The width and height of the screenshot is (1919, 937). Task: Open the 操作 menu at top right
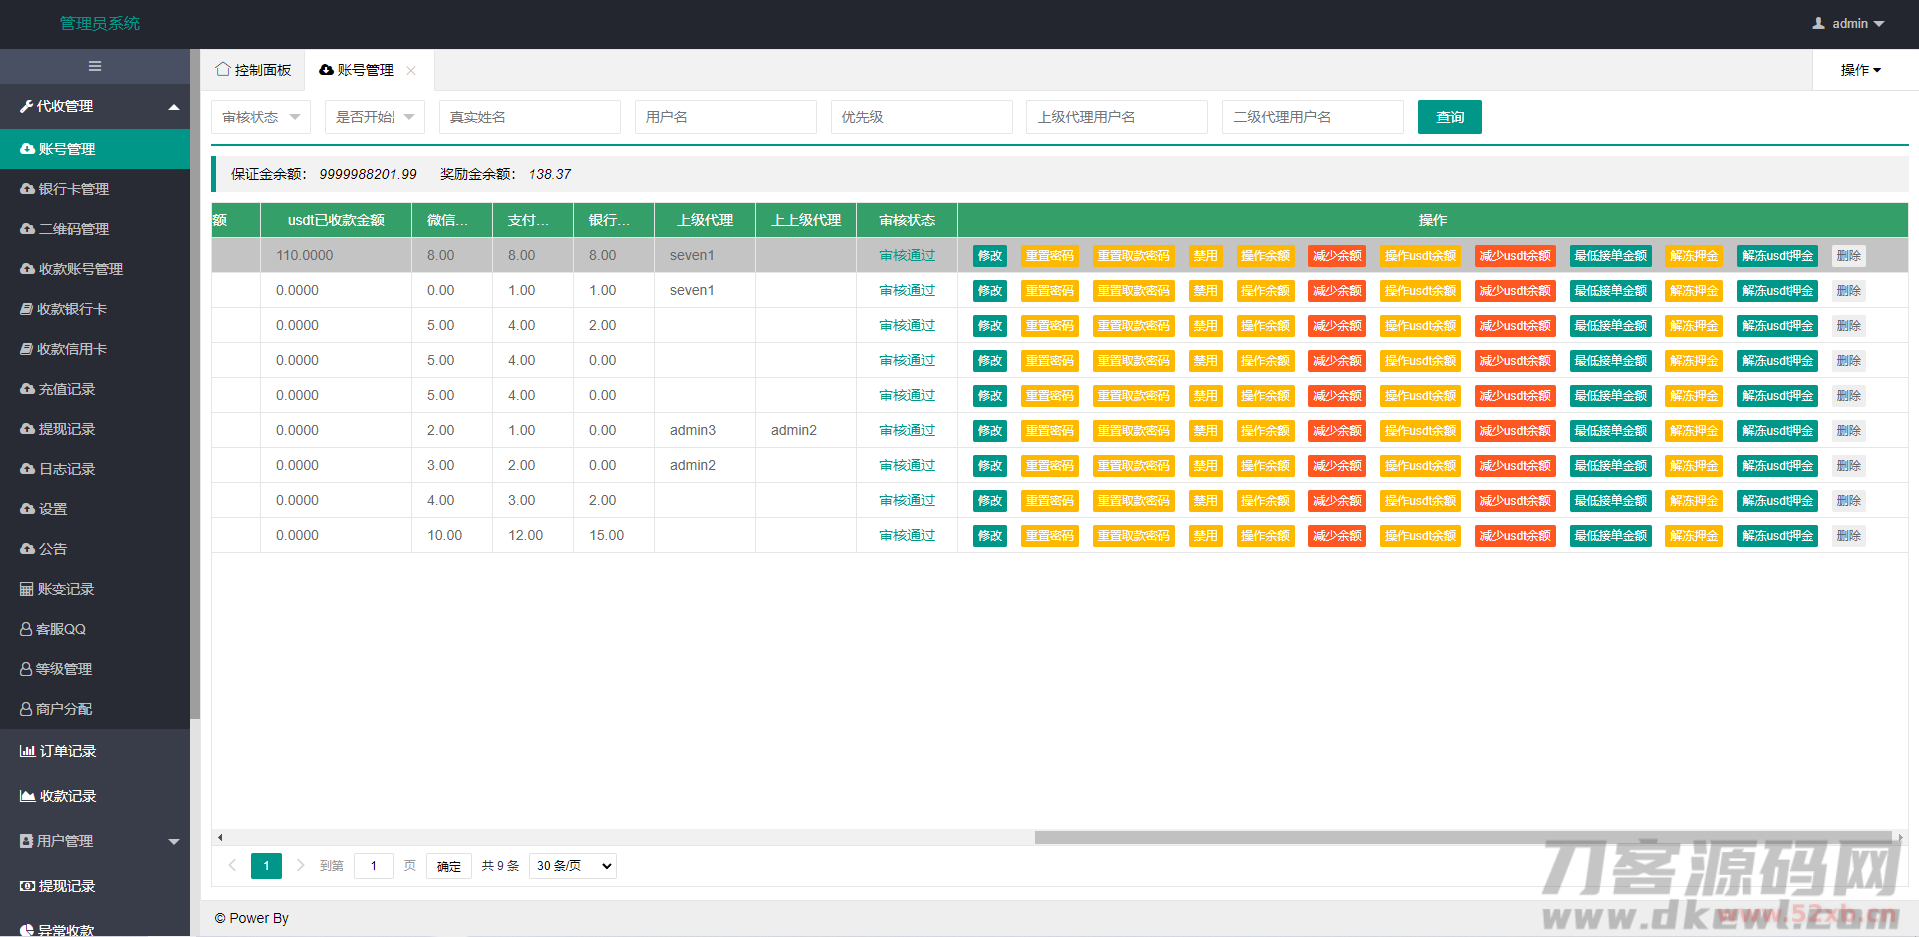click(x=1860, y=70)
